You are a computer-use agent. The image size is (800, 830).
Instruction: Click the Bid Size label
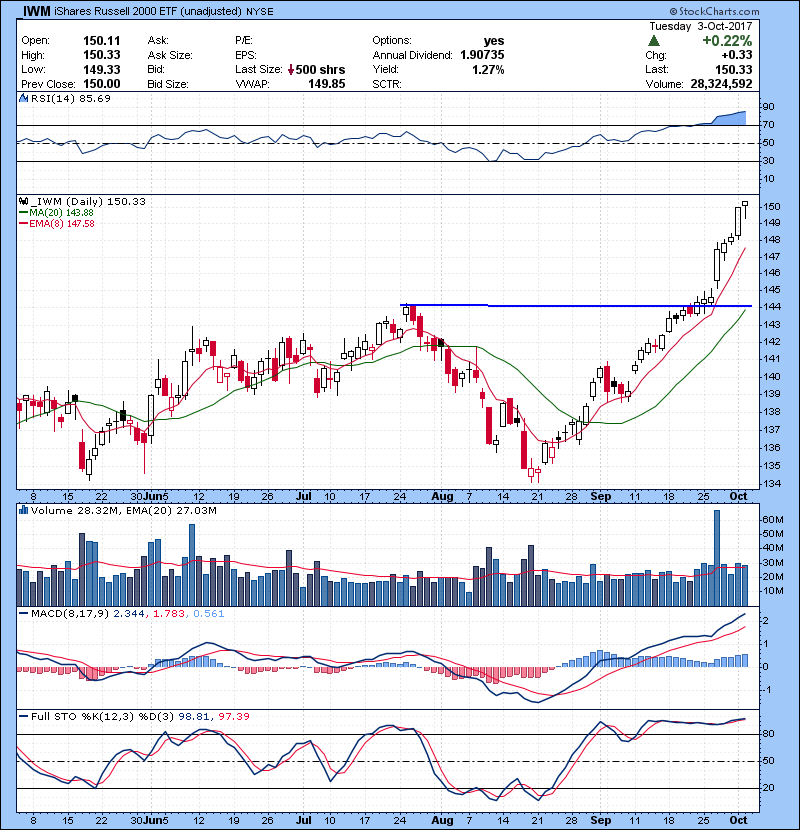[168, 84]
